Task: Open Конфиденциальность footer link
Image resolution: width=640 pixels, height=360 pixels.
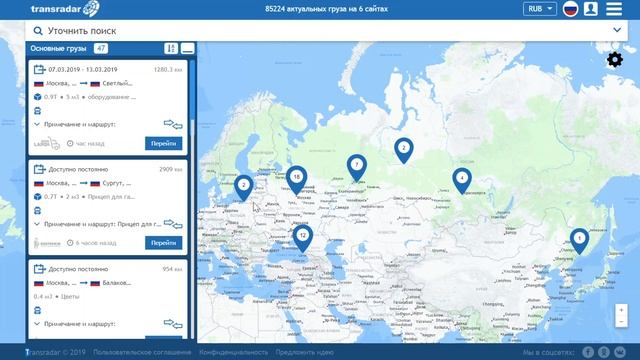Action: [233, 352]
